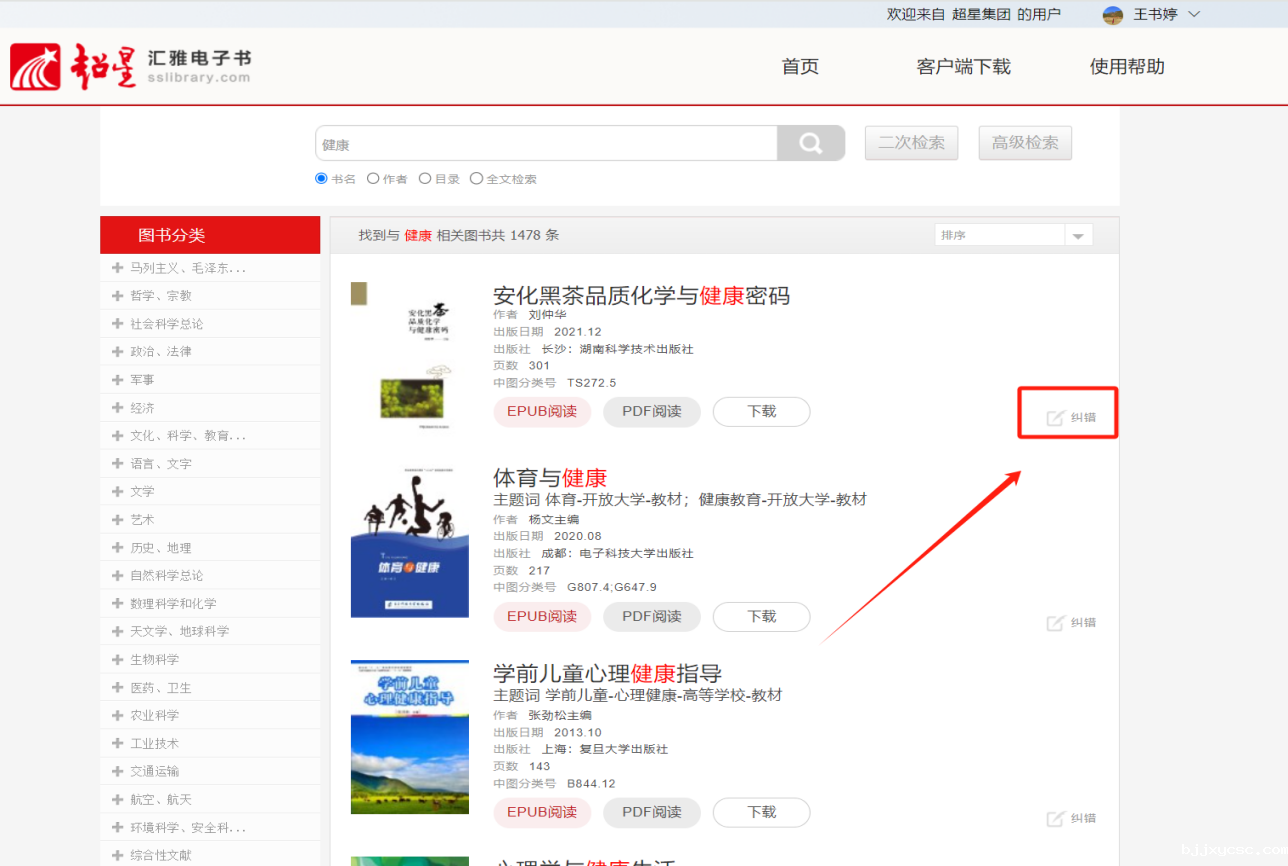Screen dimensions: 1288x866
Task: Click plus icon beside 生物科学
Action: click(x=118, y=660)
